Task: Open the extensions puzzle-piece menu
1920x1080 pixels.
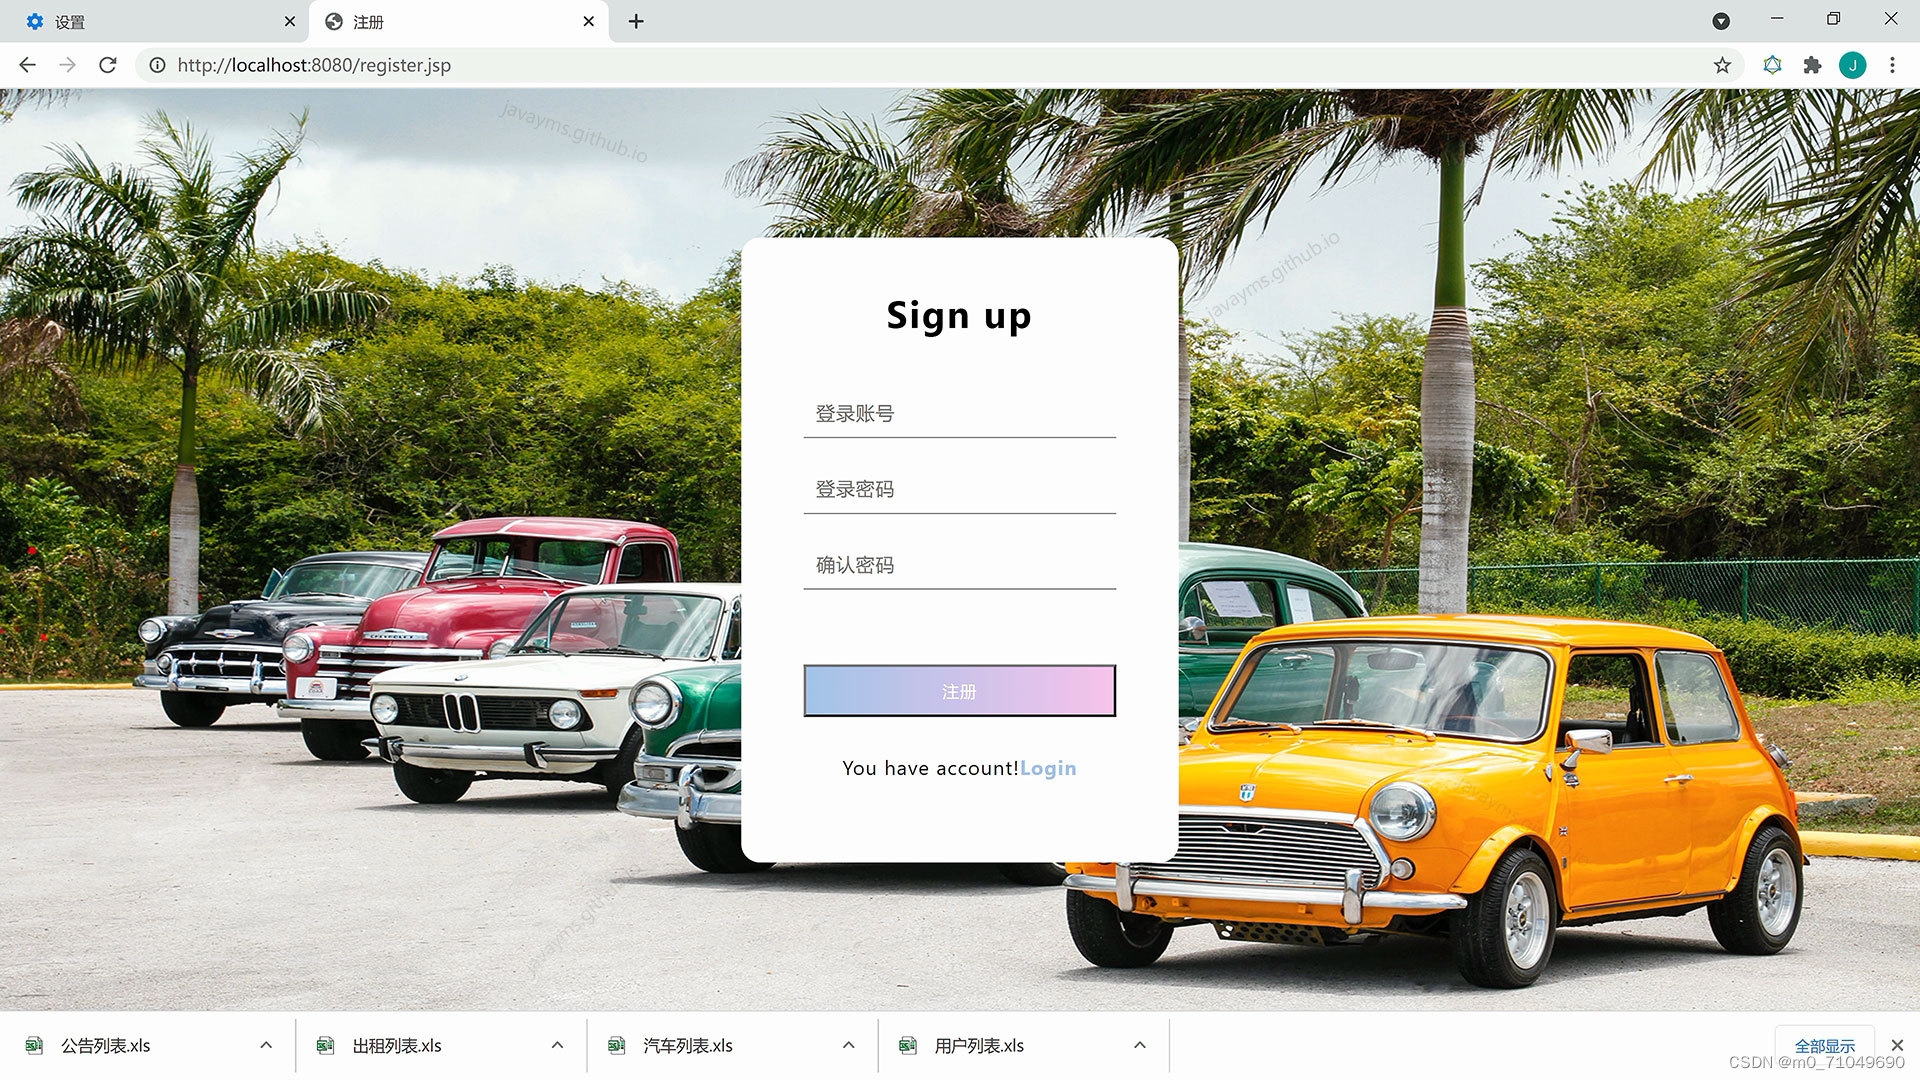Action: point(1813,65)
